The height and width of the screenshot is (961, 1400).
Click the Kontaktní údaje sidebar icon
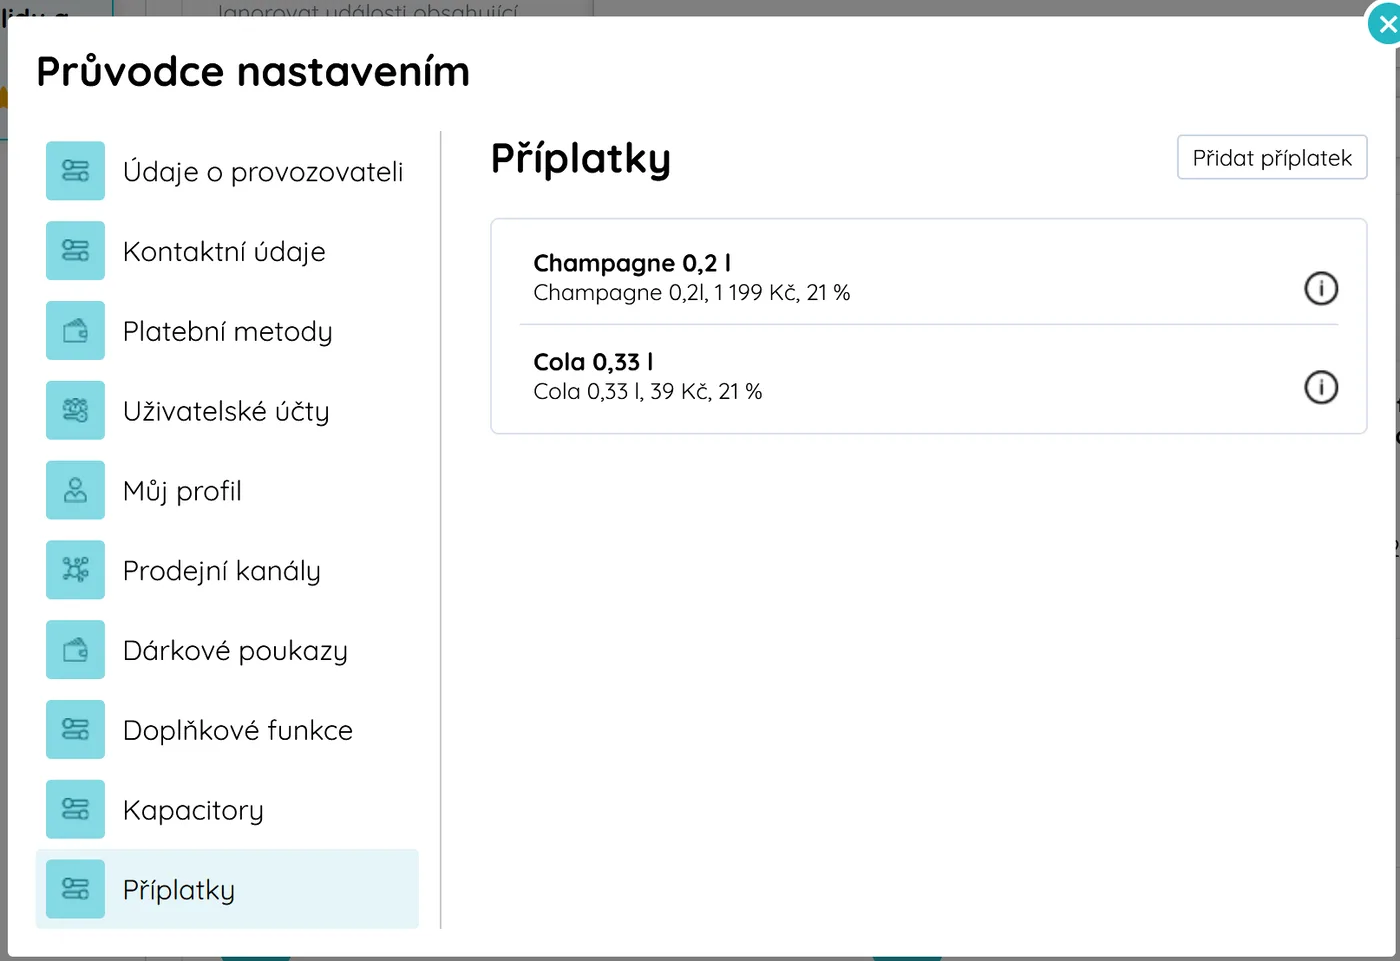75,251
